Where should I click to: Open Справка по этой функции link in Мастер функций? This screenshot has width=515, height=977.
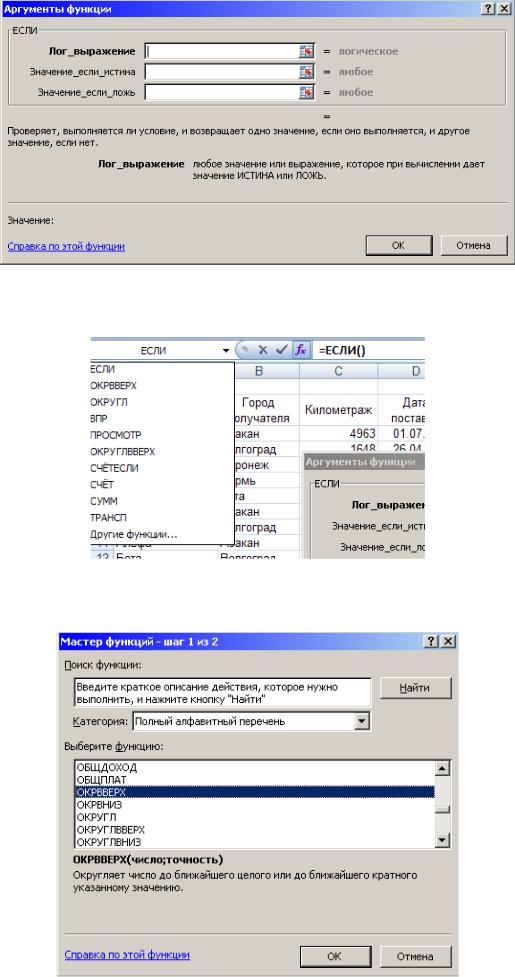tap(127, 954)
